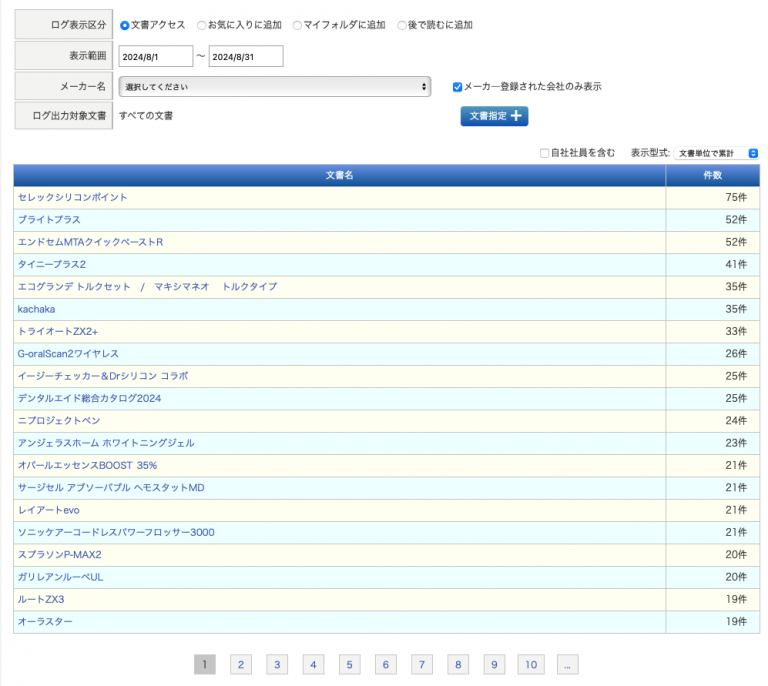Screen dimensions: 768x686
Task: Go to page 9
Action: [495, 664]
